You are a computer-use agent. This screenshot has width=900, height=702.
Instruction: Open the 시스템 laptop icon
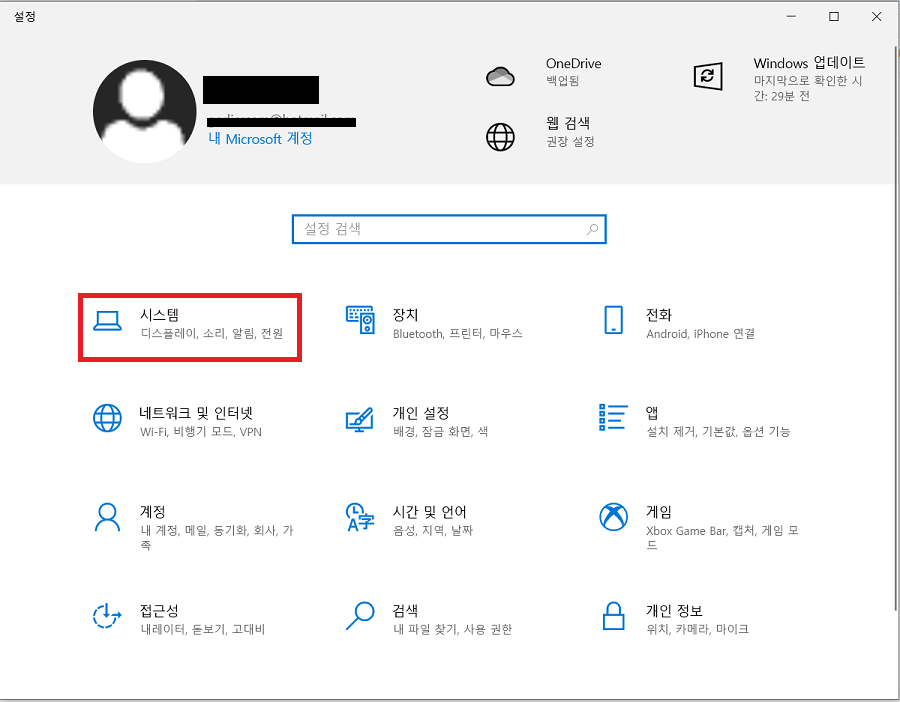pos(107,321)
